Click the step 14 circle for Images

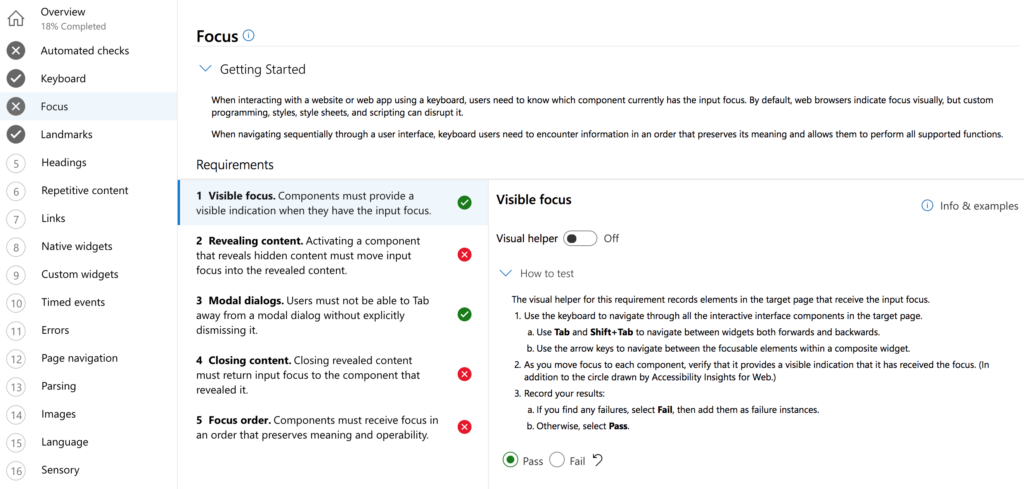(16, 415)
